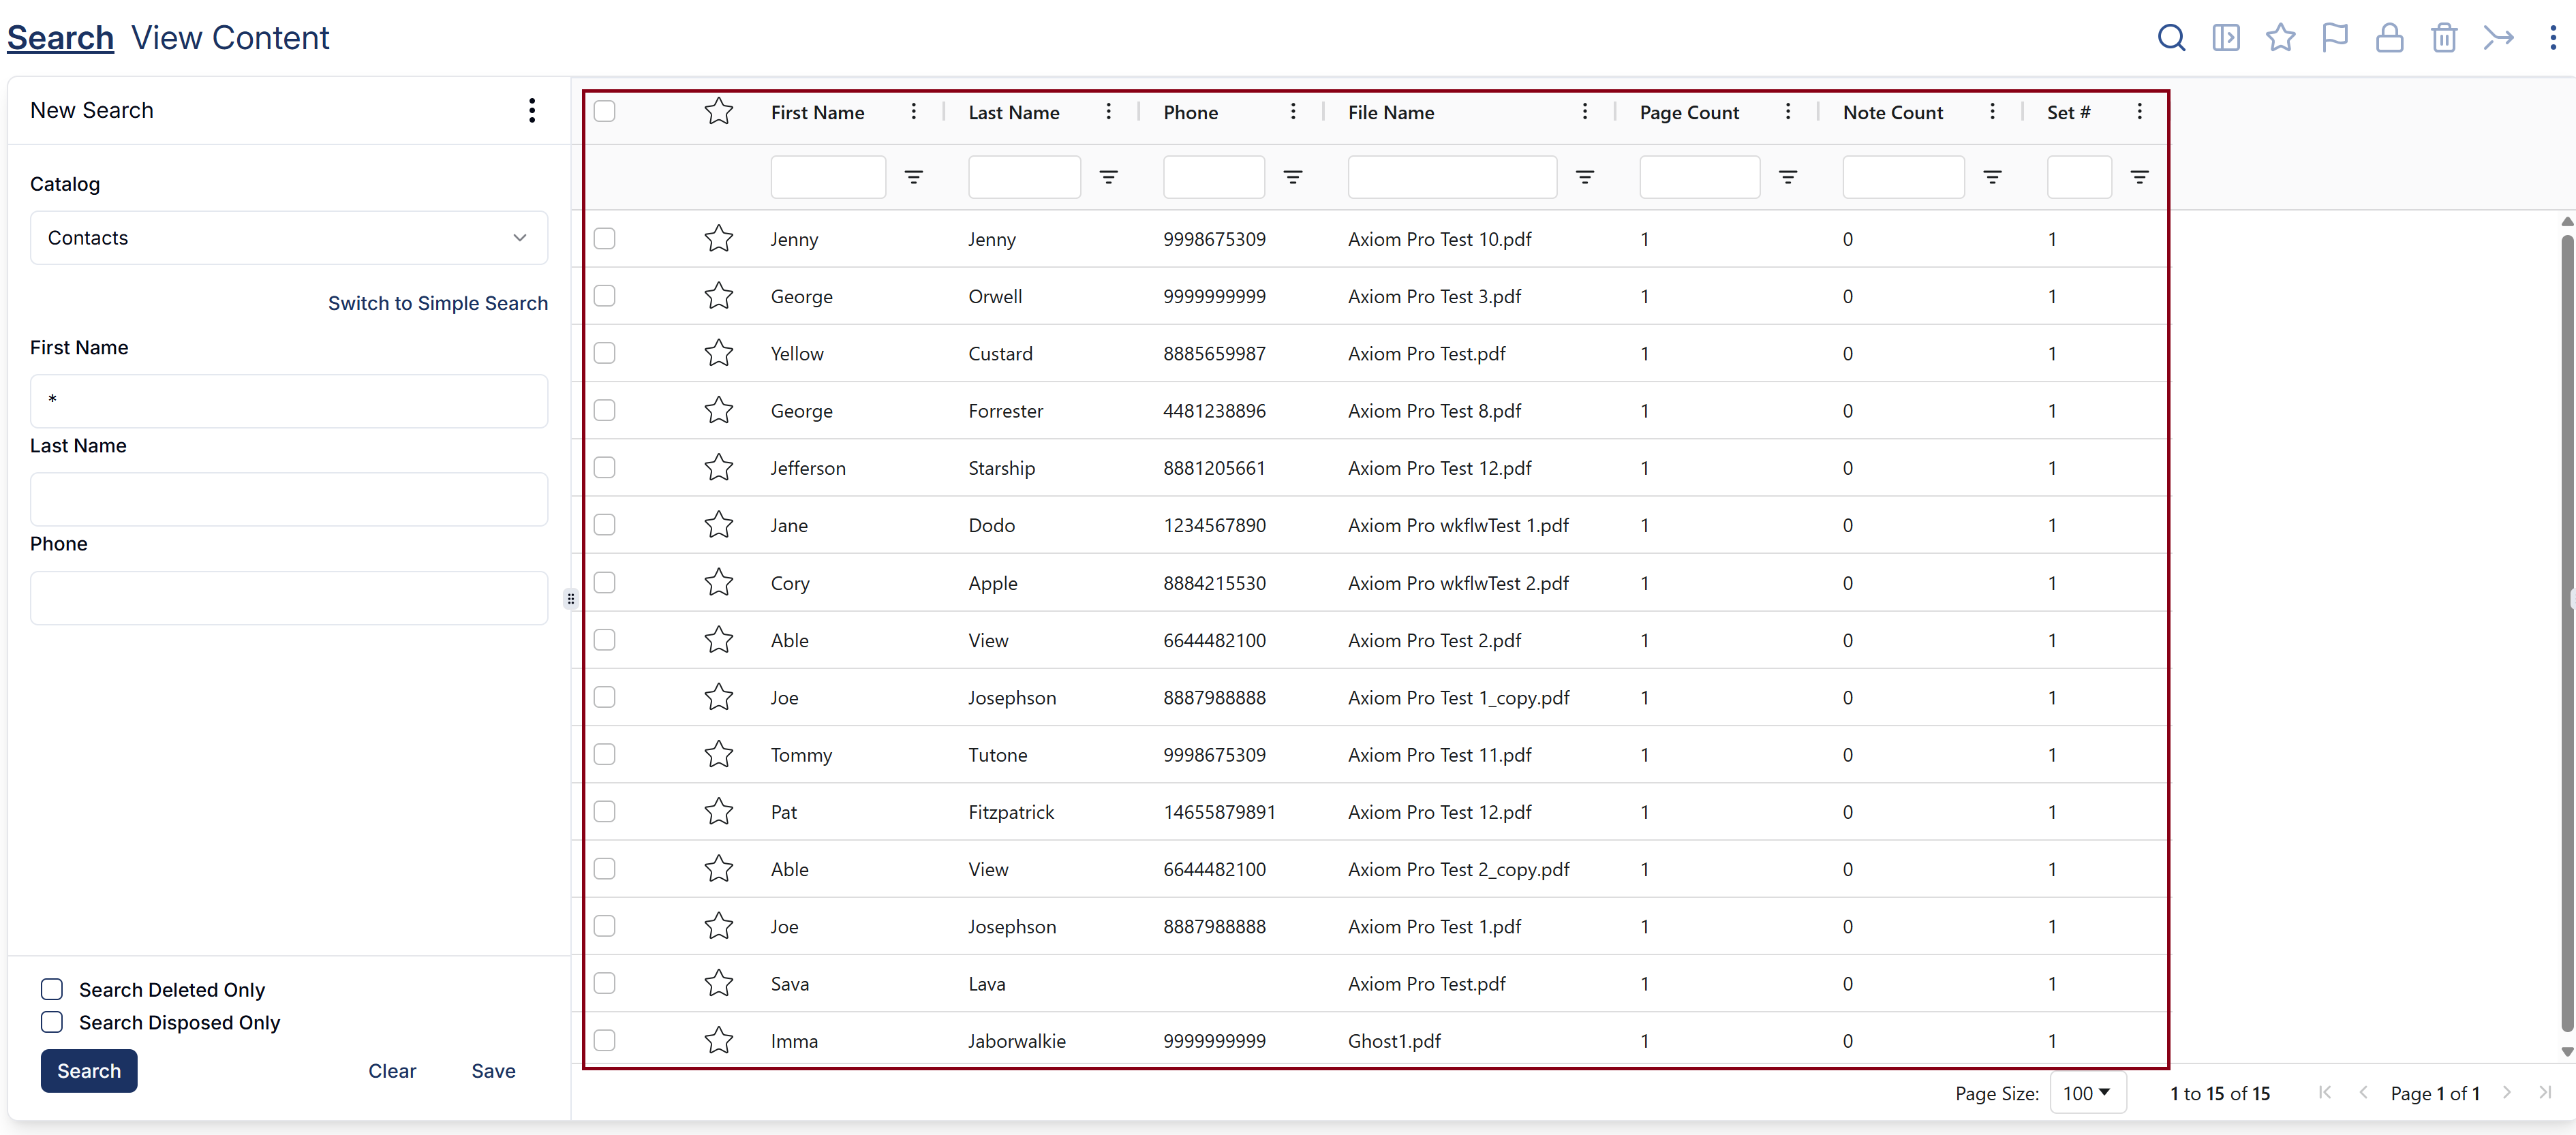Check the George Forrester row checkbox
Viewport: 2576px width, 1135px height.
(604, 410)
